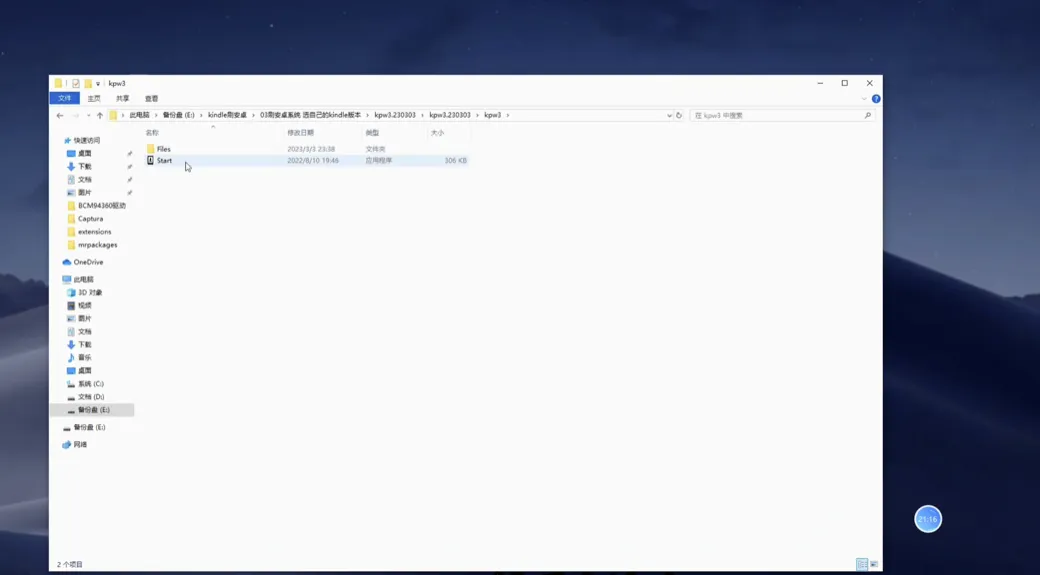
Task: Open 音乐 in navigation pane
Action: 84,357
